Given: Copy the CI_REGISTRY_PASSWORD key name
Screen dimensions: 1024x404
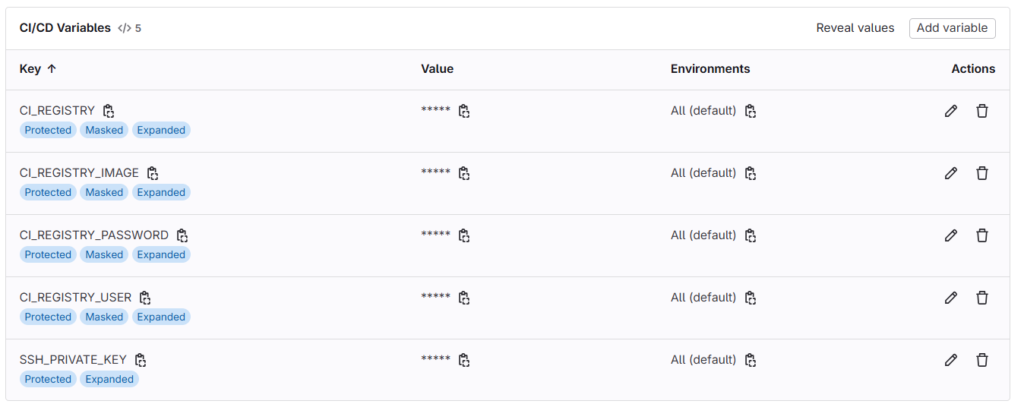Looking at the screenshot, I should coord(182,235).
